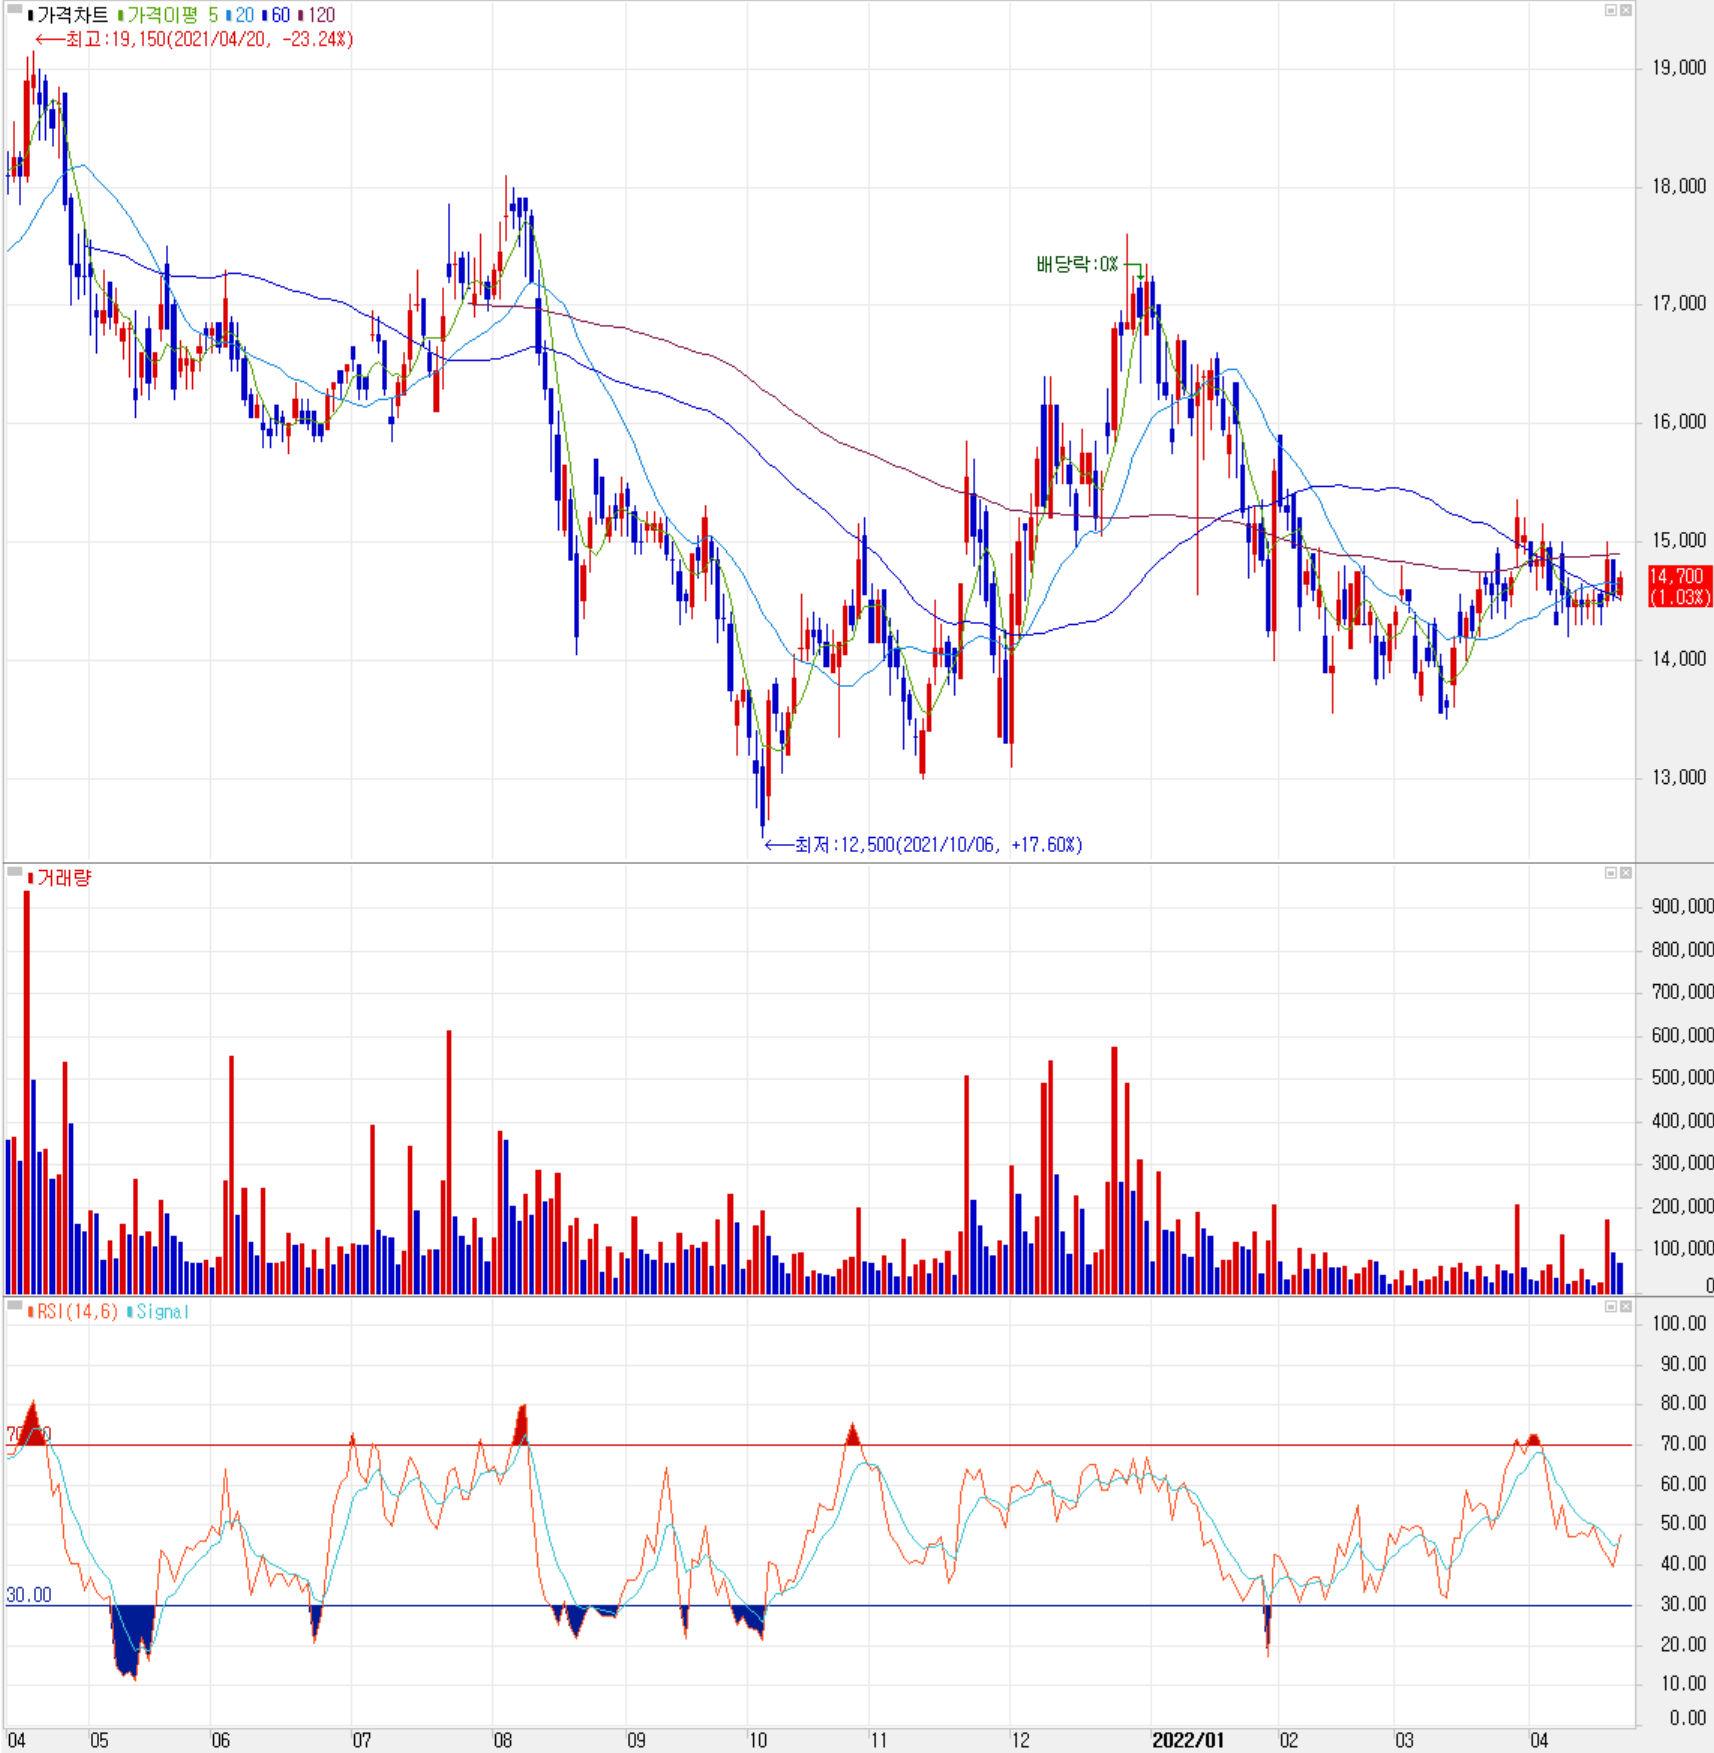This screenshot has height=1753, width=1714.
Task: Maximize the RSI indicator panel
Action: (x=1610, y=1306)
